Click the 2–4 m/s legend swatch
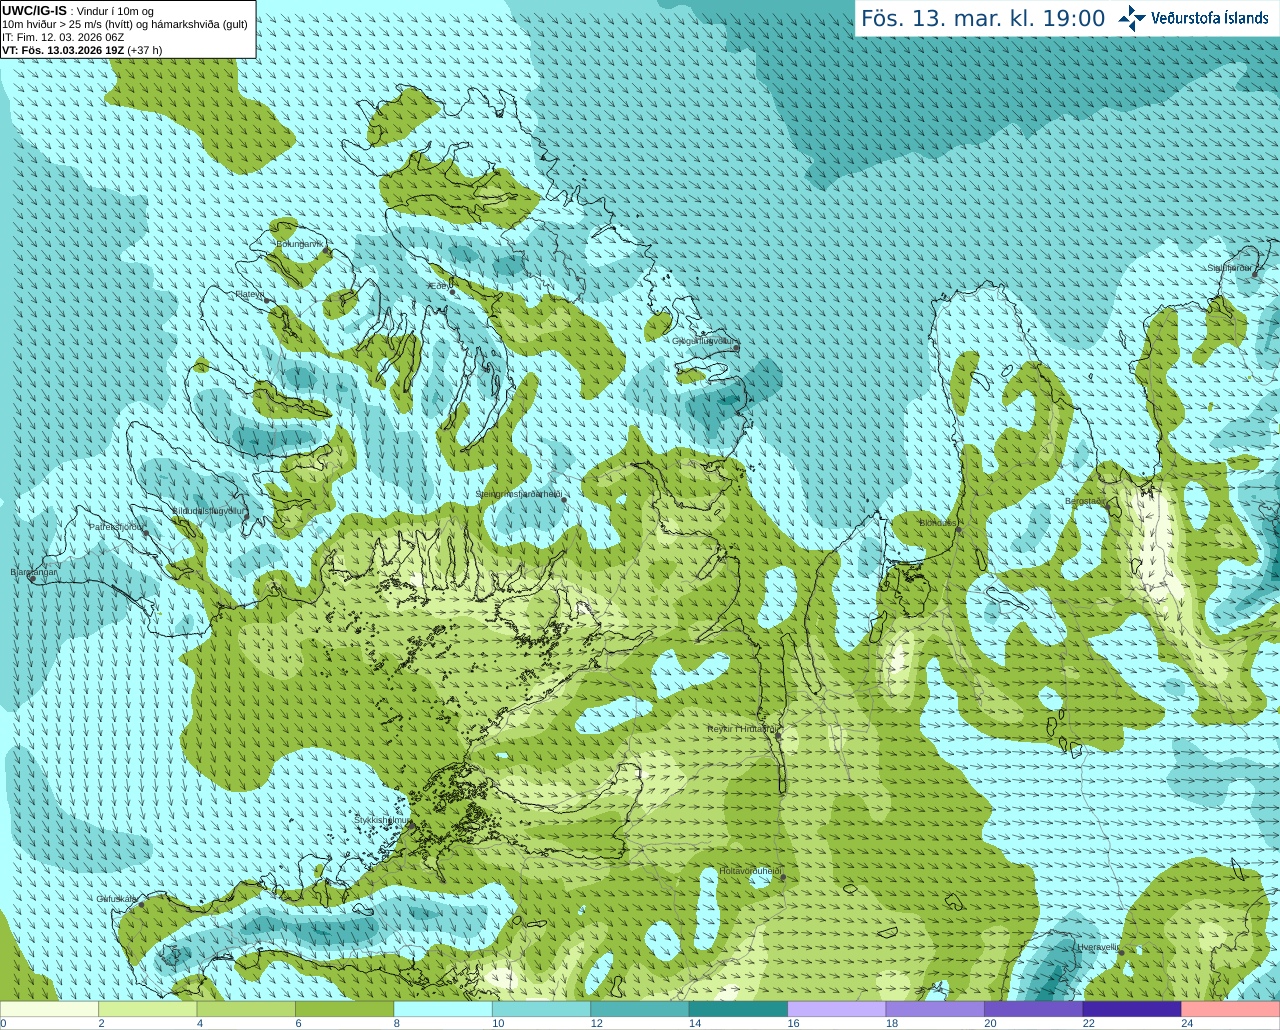Screen dimensions: 1280x1030 [x=147, y=1009]
